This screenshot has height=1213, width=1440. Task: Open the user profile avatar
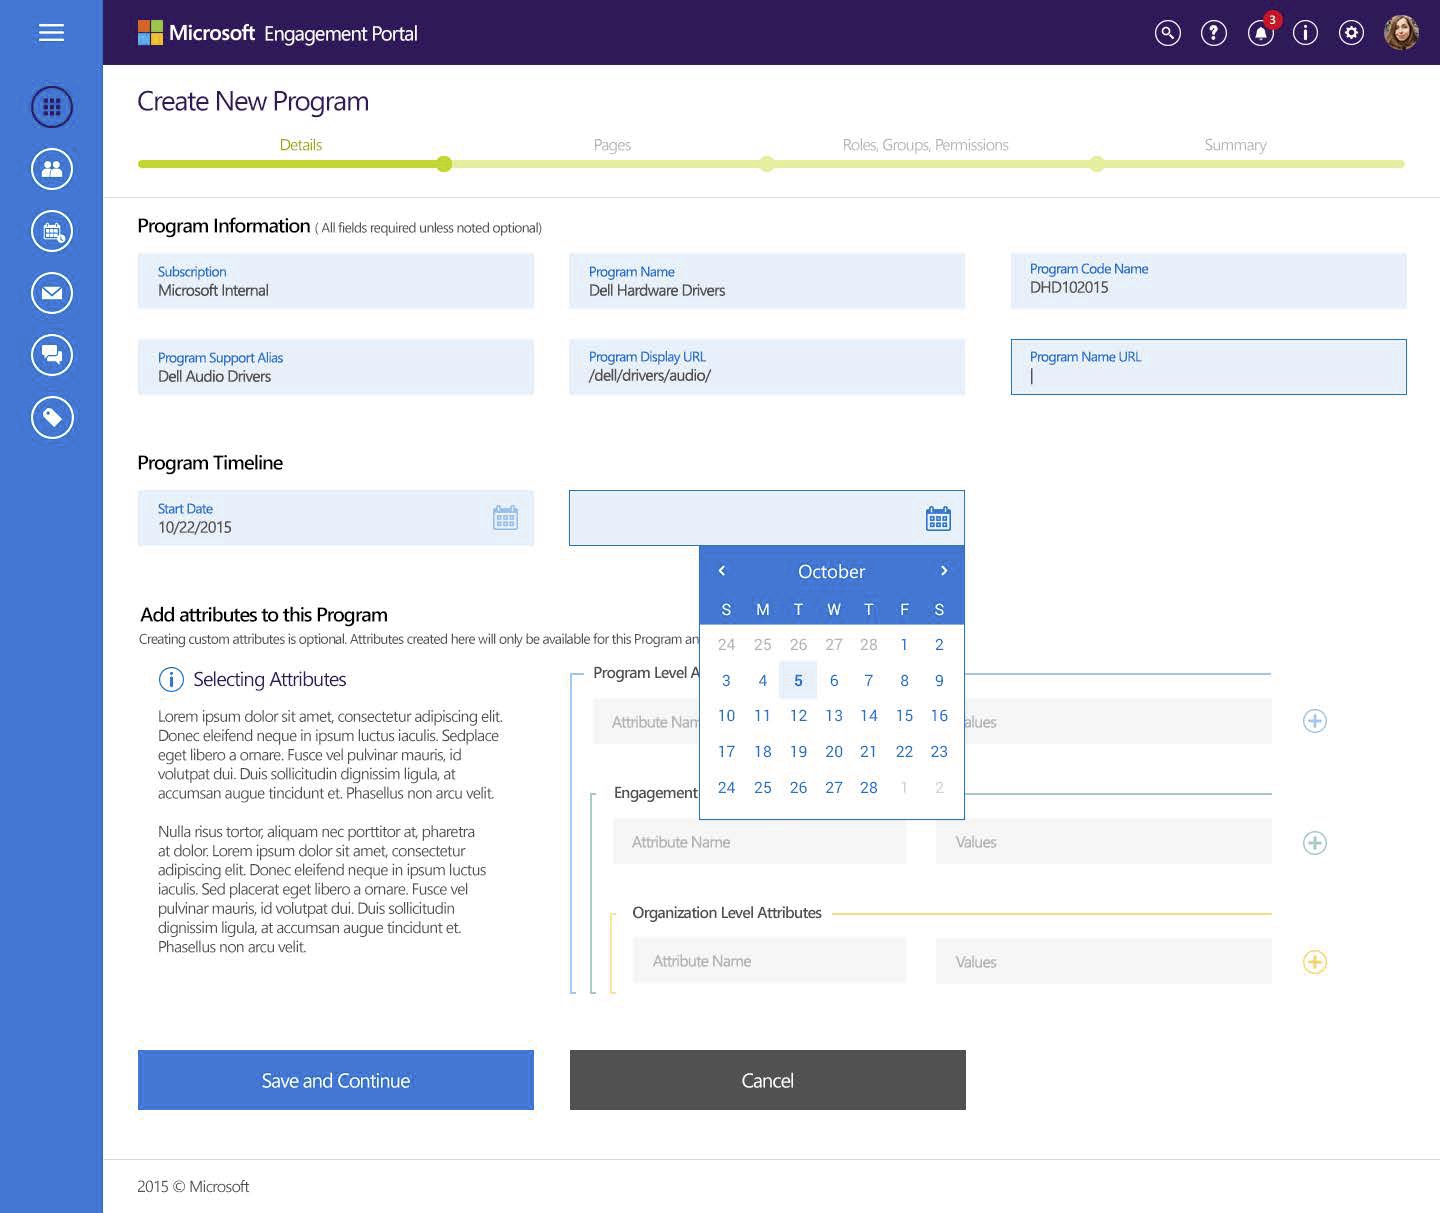1401,32
